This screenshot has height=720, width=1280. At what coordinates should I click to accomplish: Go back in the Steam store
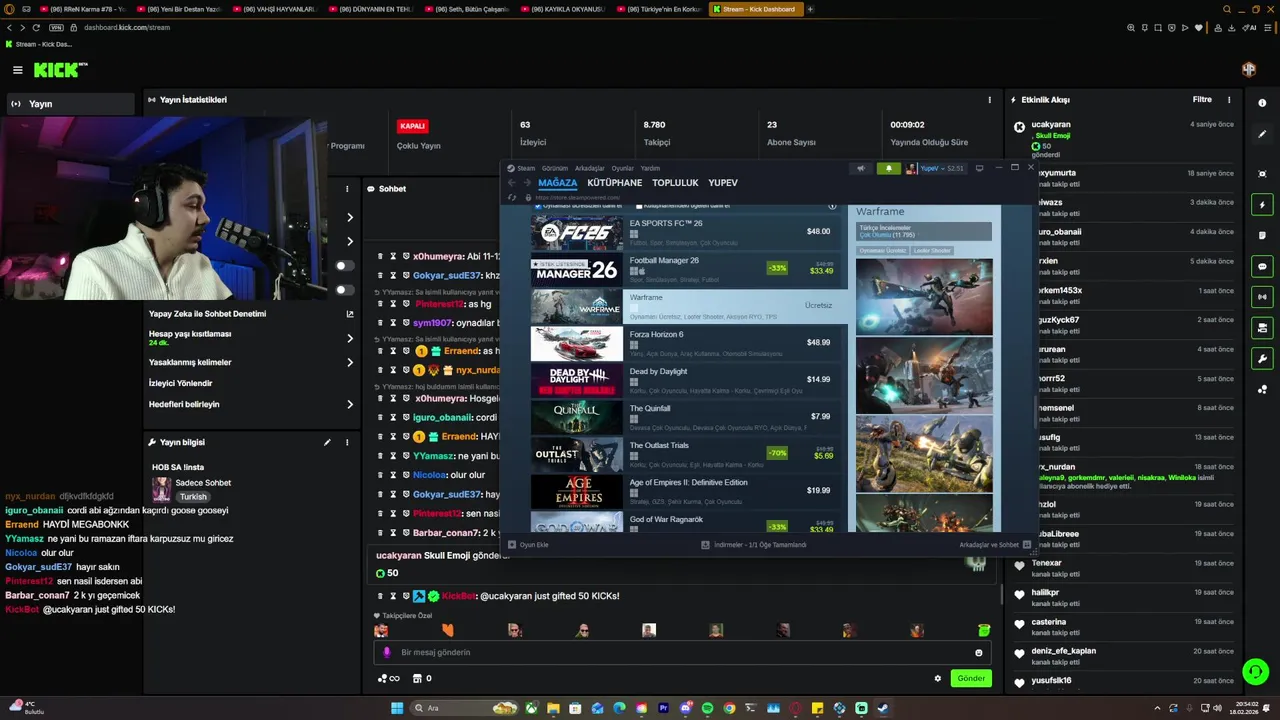click(x=512, y=183)
